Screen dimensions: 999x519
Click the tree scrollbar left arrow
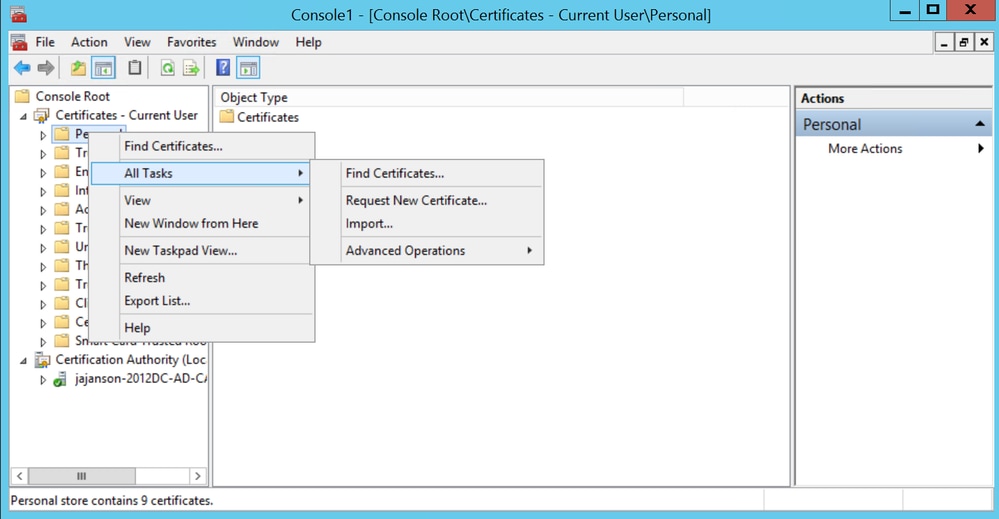20,476
